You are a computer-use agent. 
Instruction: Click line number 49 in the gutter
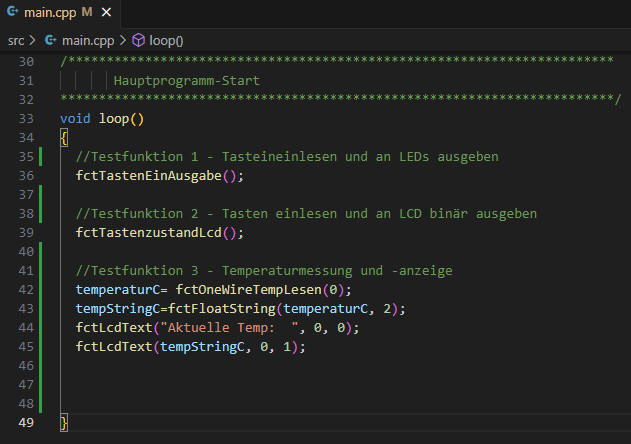25,424
